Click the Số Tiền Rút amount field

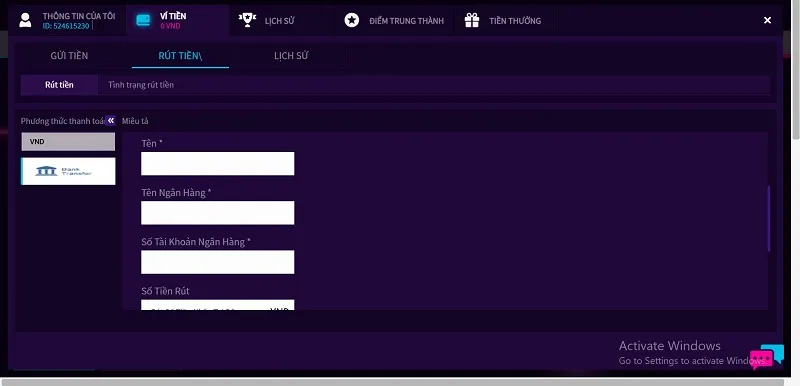(x=217, y=305)
